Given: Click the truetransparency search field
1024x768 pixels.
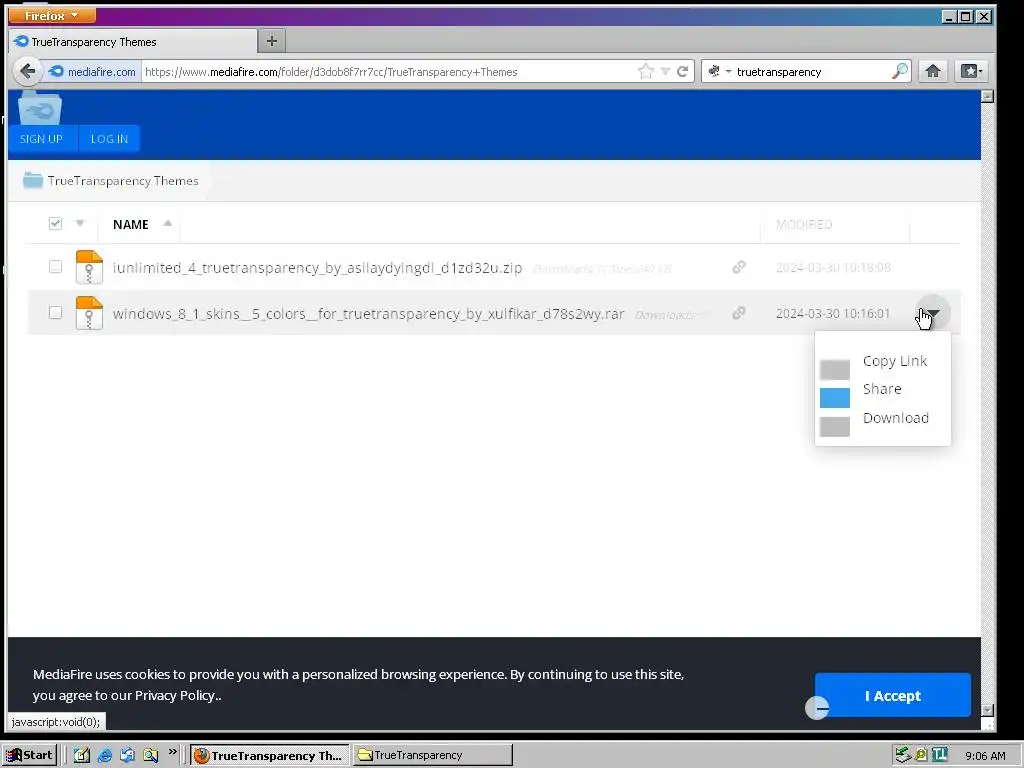Looking at the screenshot, I should pyautogui.click(x=810, y=71).
